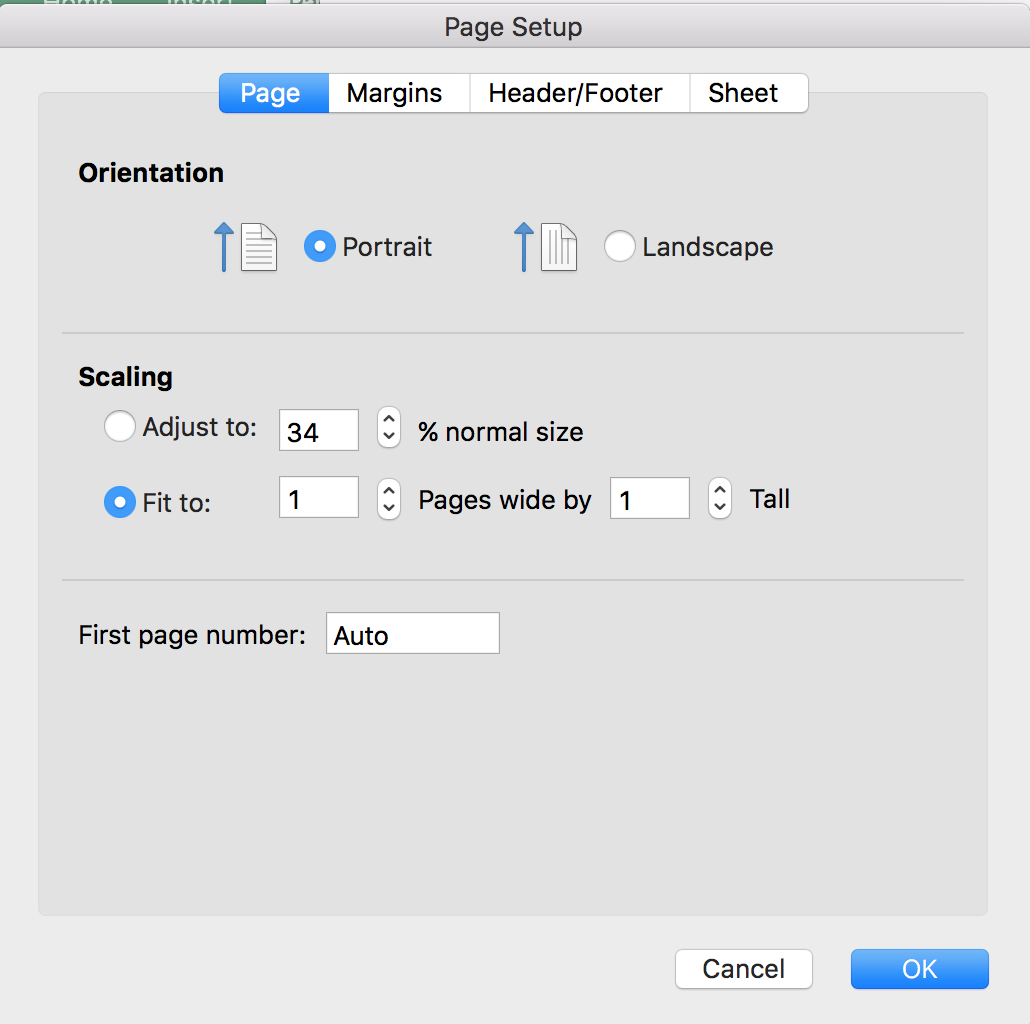Image resolution: width=1030 pixels, height=1024 pixels.
Task: Select the Fit to scaling option
Action: (120, 503)
